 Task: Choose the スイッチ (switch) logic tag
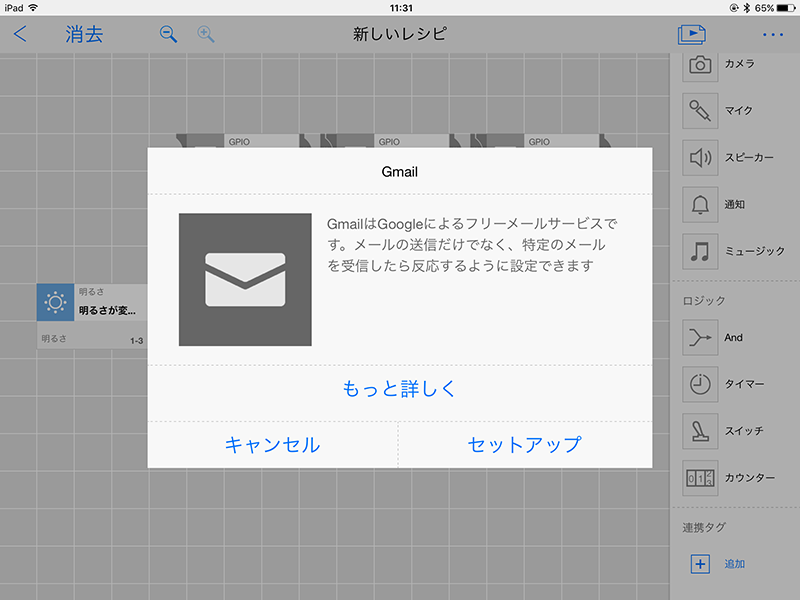700,431
